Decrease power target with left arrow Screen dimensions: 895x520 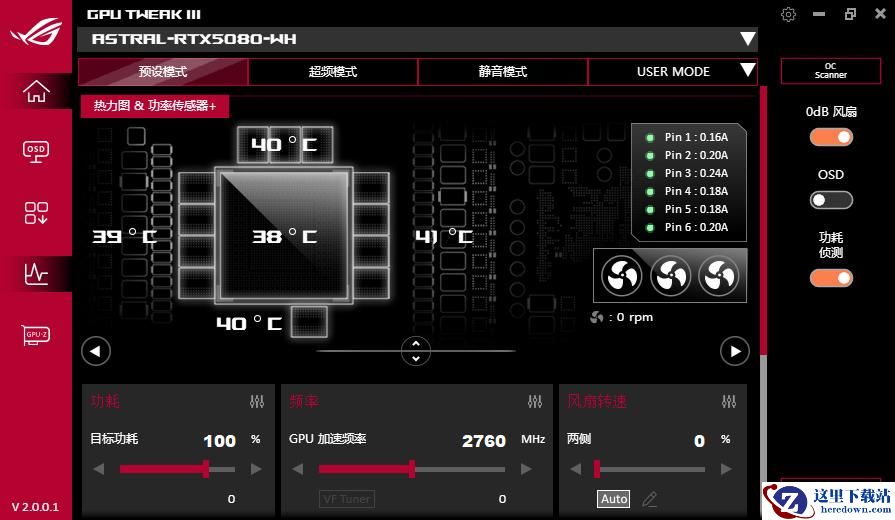point(99,469)
